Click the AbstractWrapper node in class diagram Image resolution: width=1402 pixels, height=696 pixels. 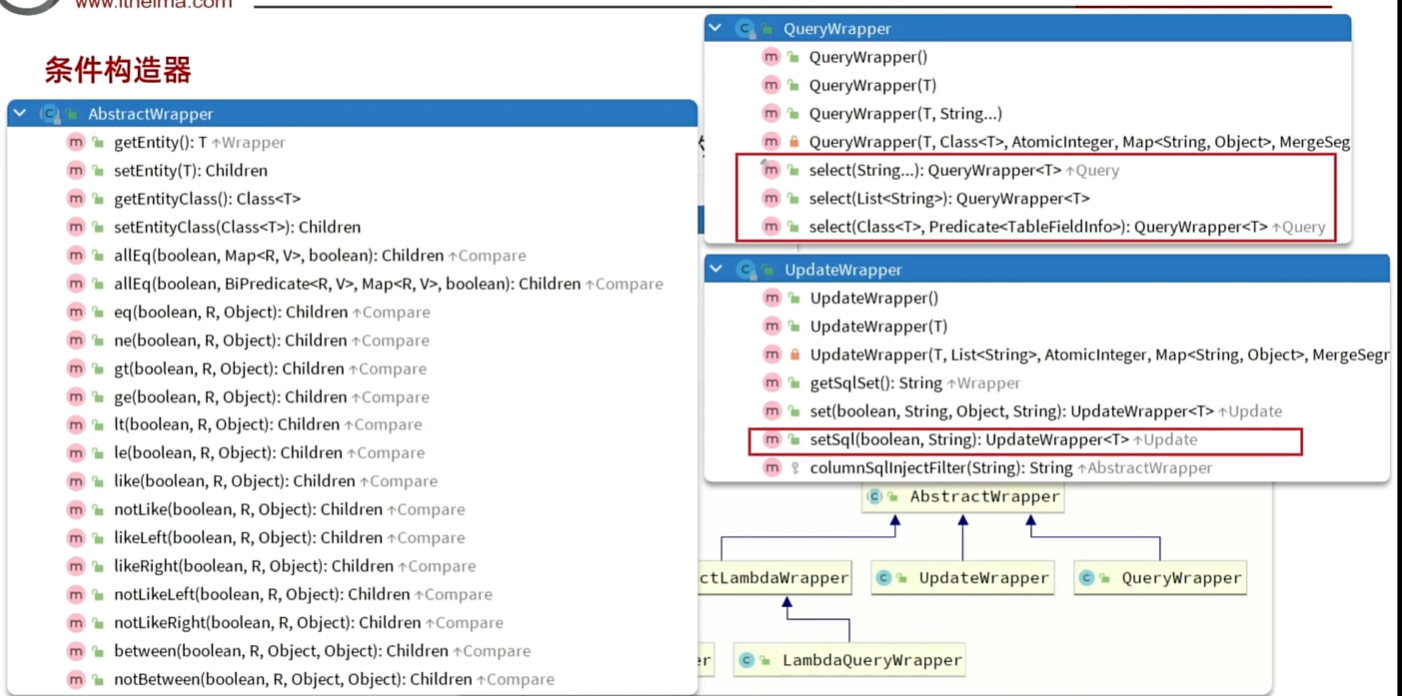964,496
